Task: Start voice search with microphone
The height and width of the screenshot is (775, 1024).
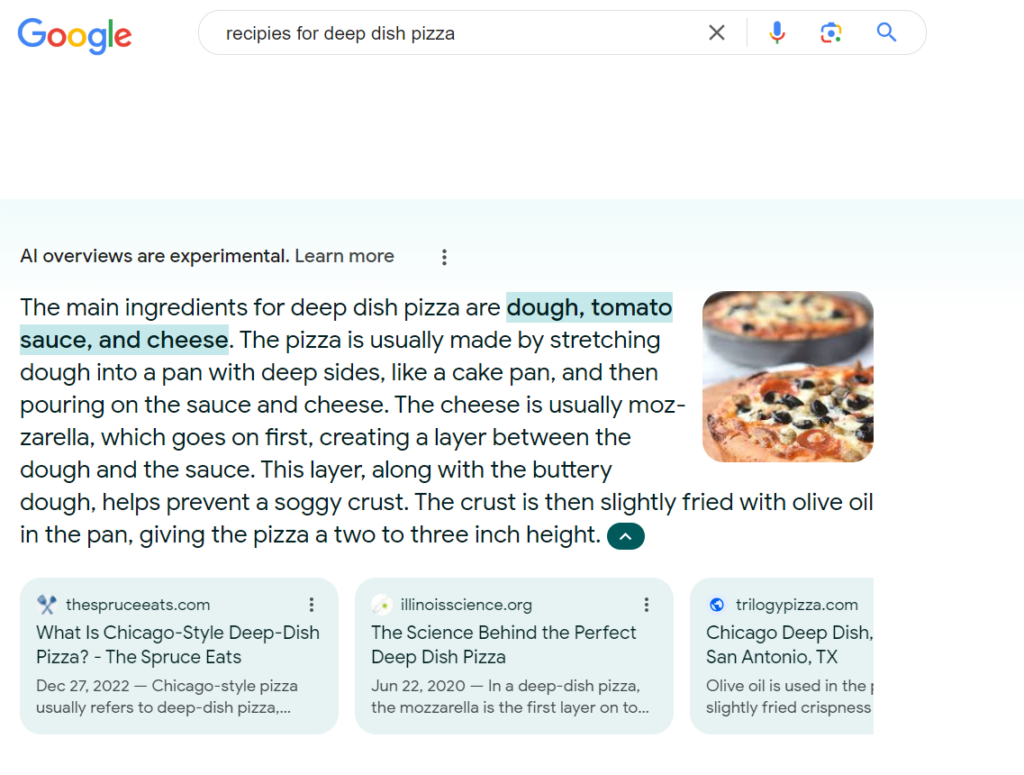Action: click(x=777, y=33)
